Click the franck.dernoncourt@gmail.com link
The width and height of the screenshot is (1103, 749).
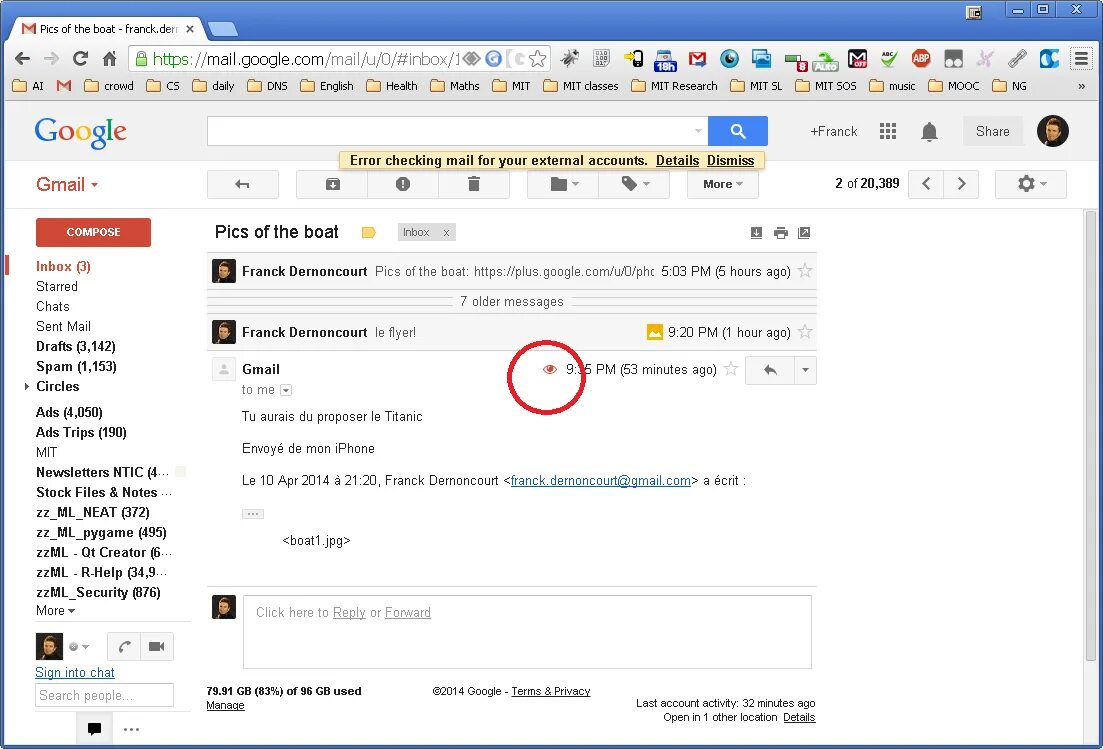601,481
